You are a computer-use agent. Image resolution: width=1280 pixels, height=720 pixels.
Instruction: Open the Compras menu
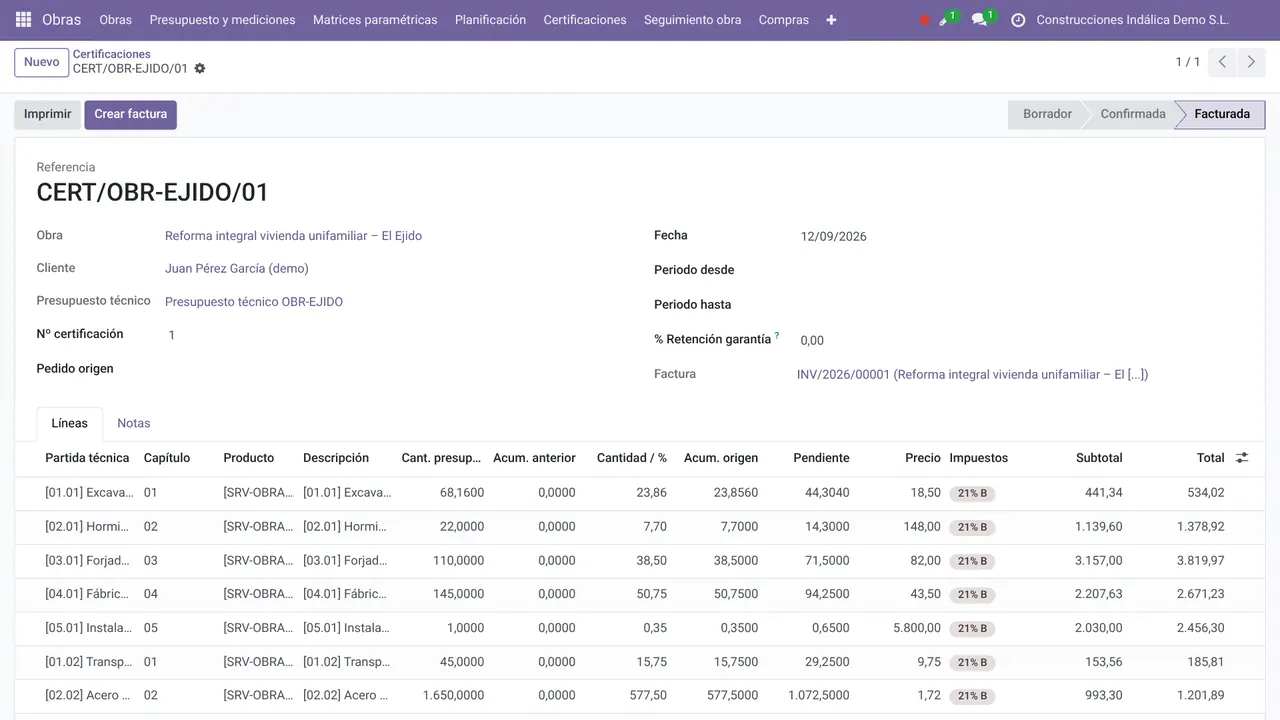click(x=784, y=20)
